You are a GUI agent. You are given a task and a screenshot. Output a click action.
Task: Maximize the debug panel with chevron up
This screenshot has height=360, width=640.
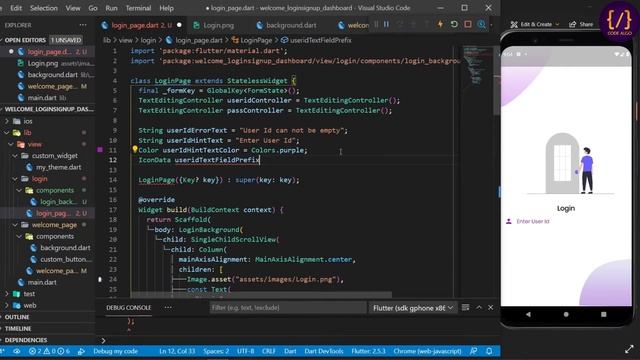pos(479,307)
